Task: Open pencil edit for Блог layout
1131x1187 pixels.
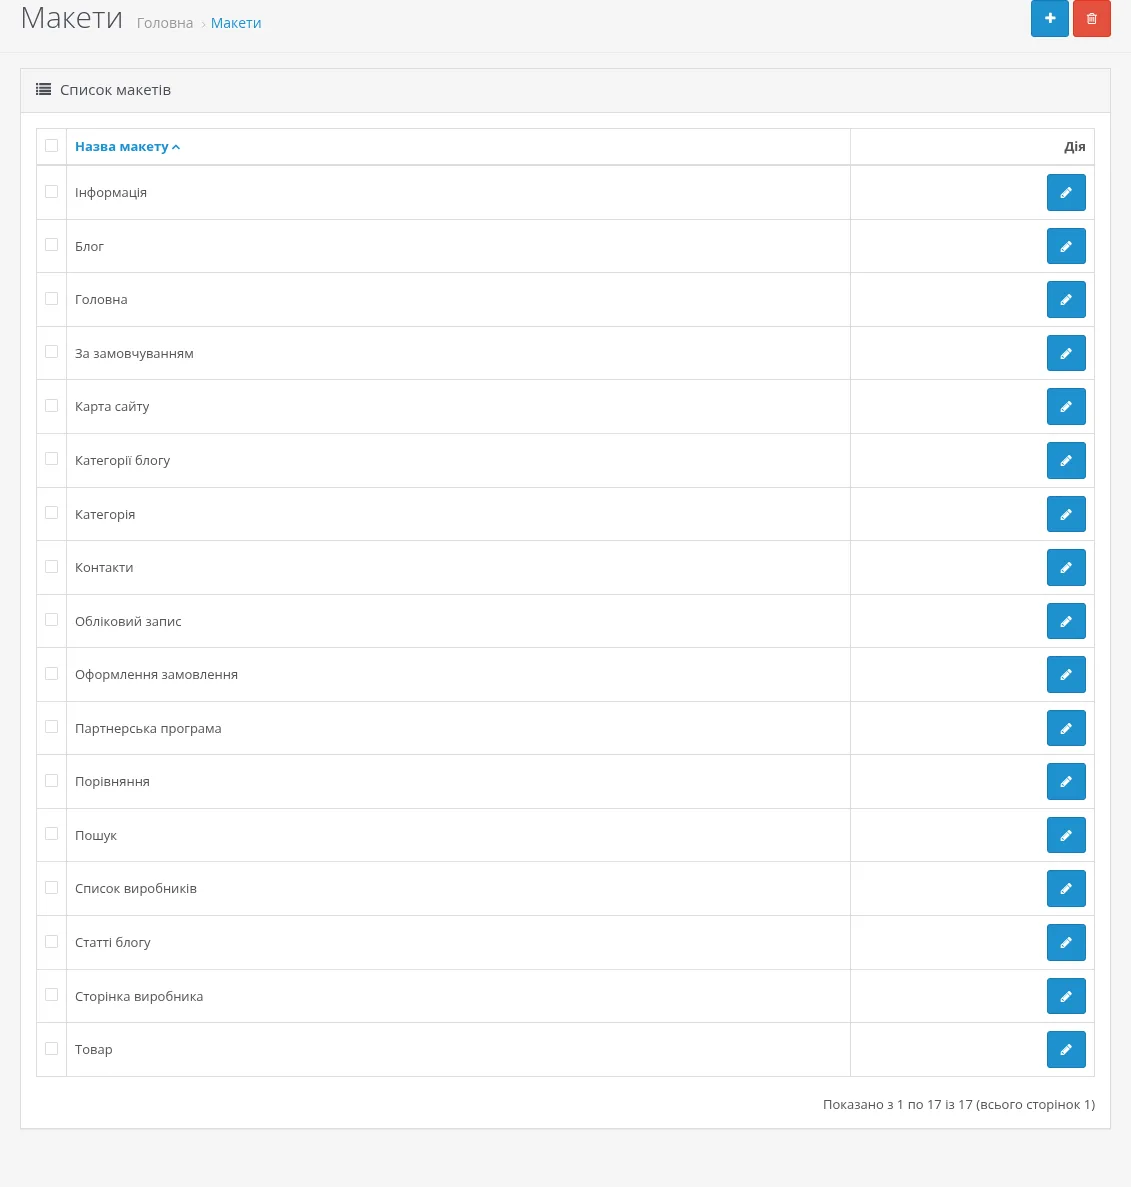Action: [x=1066, y=246]
